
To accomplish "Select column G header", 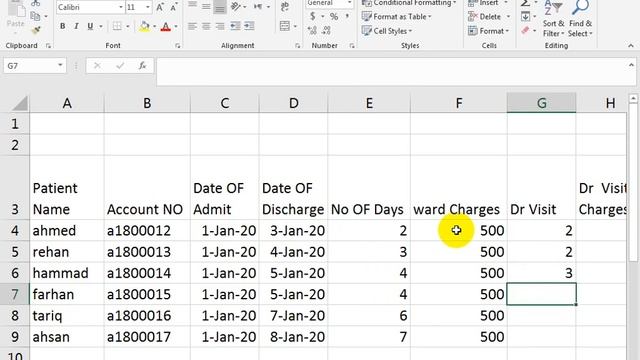I will pos(541,103).
